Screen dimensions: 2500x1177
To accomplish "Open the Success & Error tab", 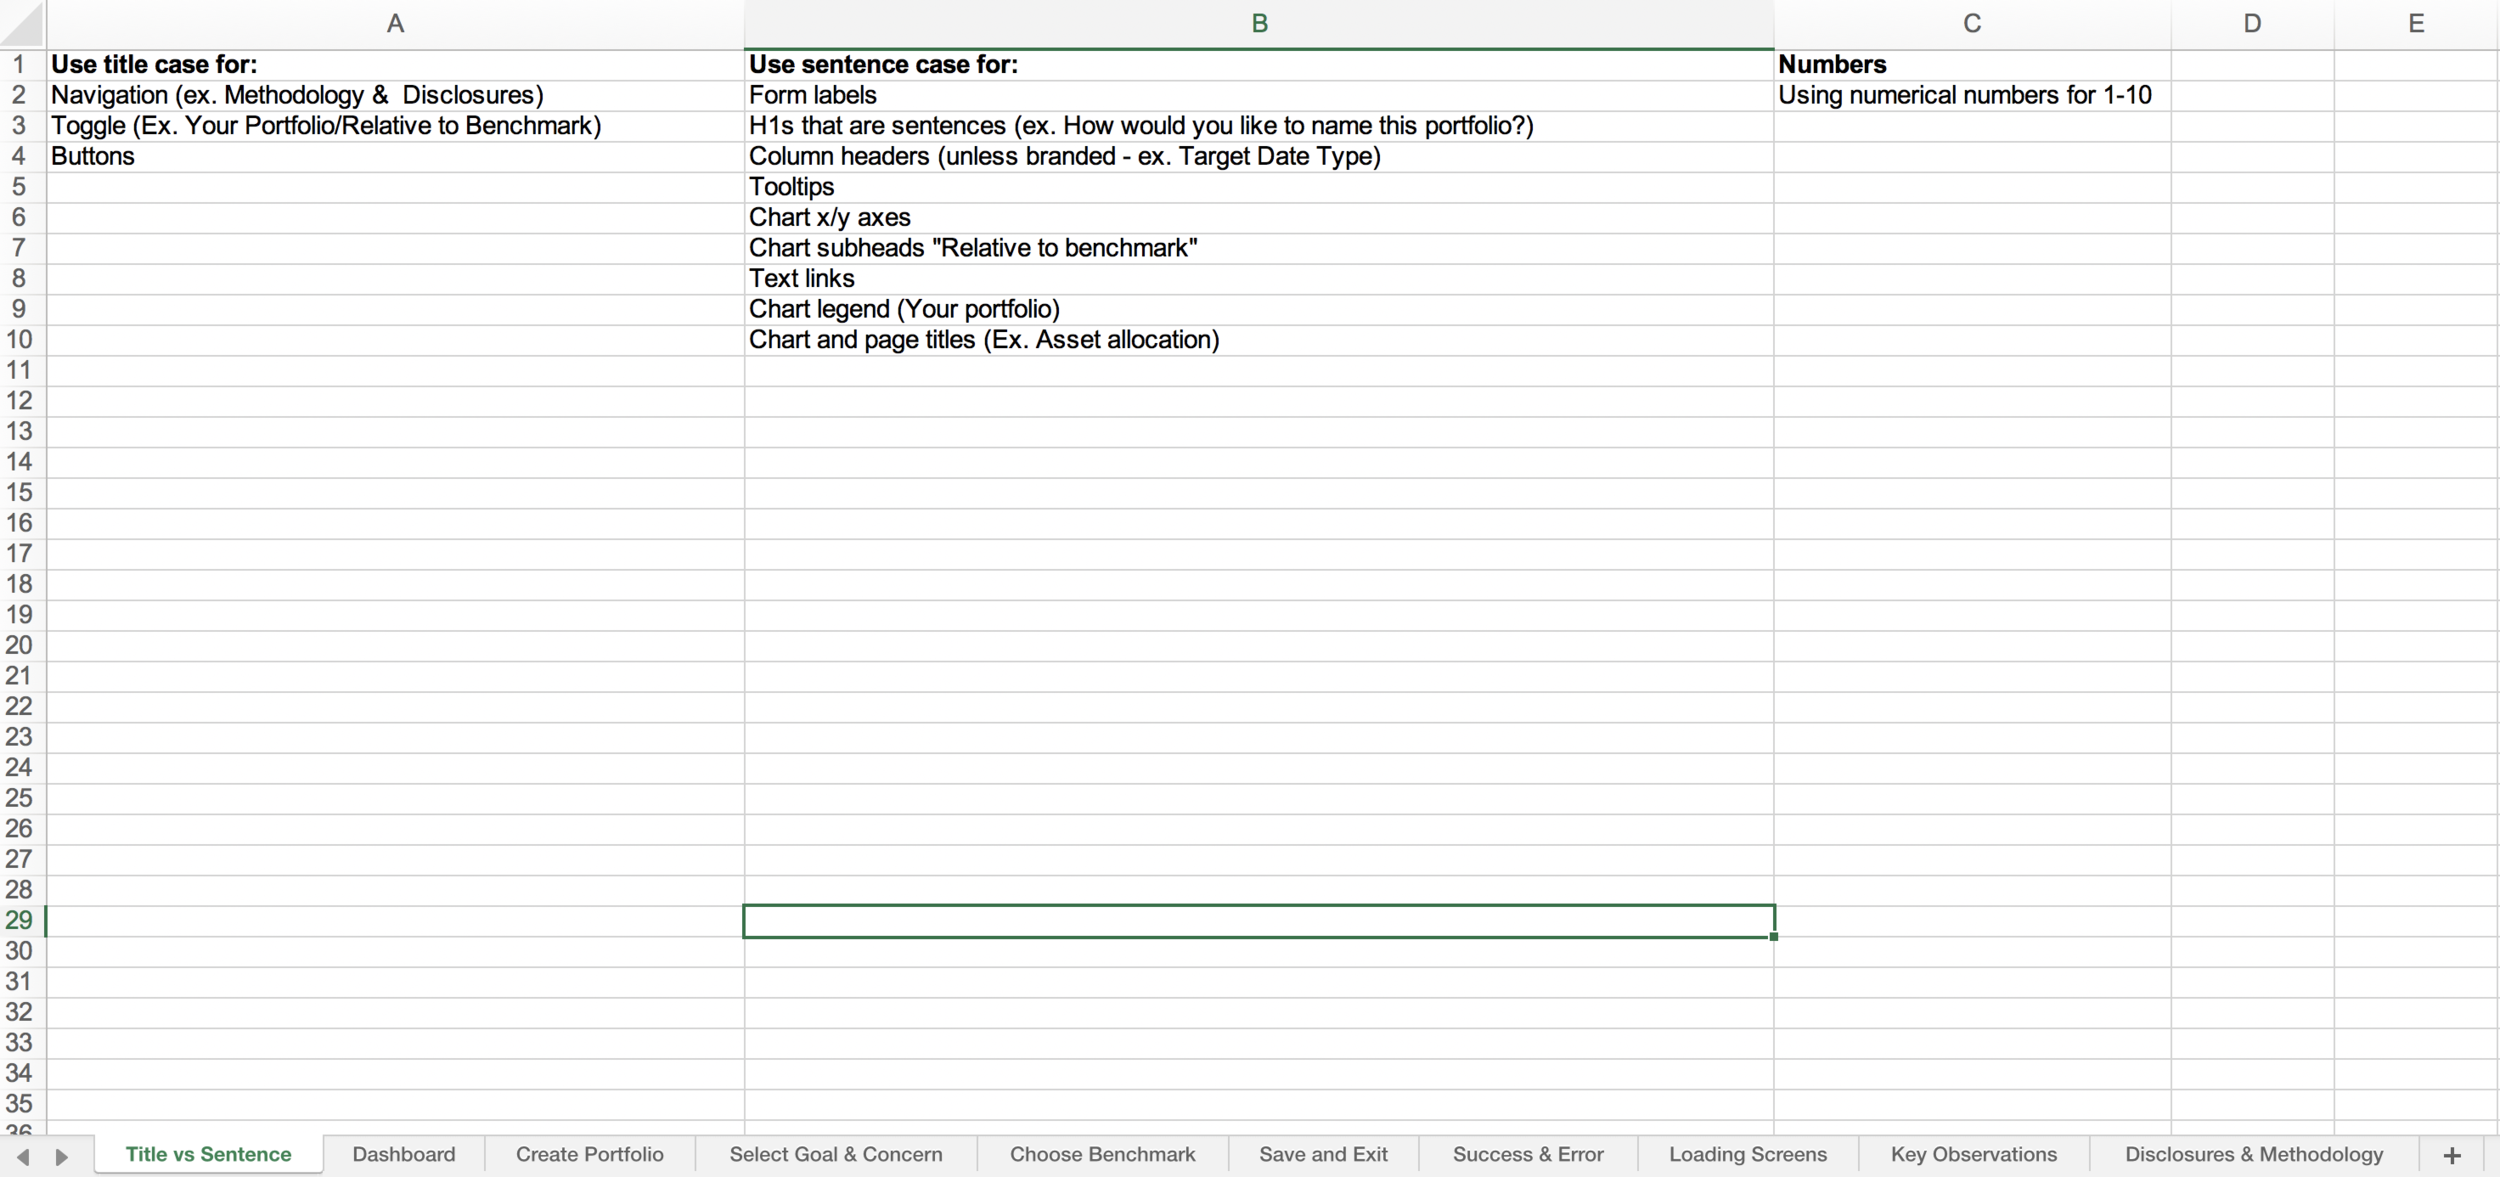I will pyautogui.click(x=1529, y=1154).
